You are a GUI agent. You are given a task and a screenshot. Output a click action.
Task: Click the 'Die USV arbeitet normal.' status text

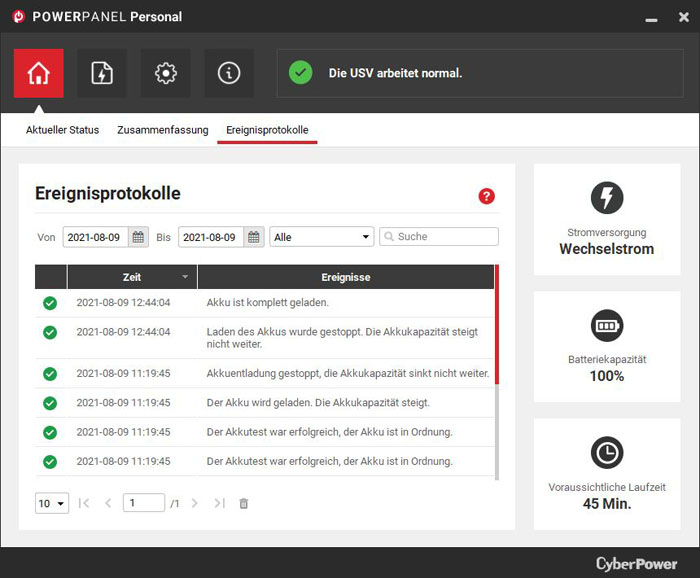point(395,73)
